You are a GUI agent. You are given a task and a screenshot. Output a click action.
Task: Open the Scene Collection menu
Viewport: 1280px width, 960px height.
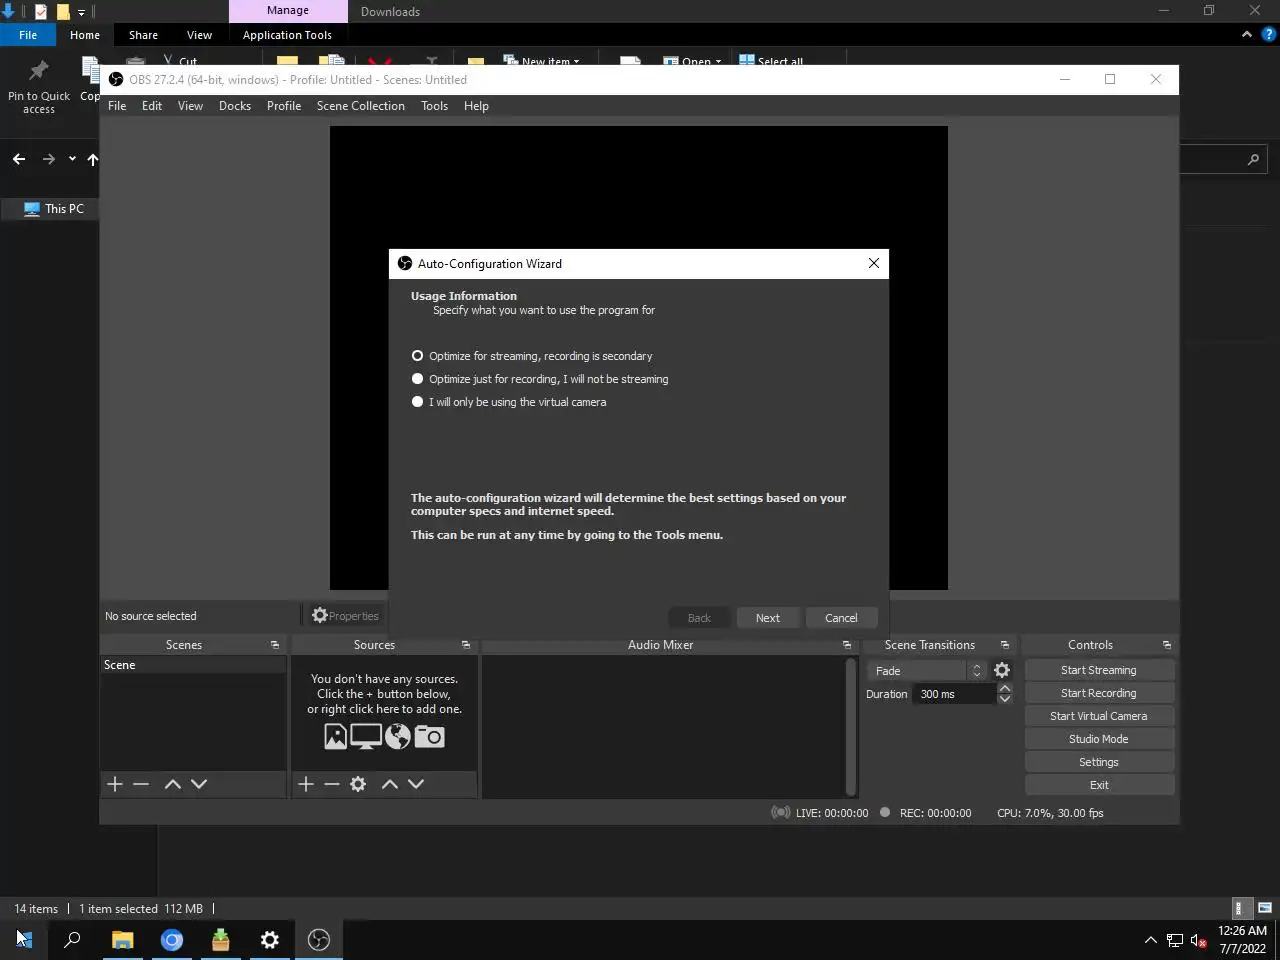coord(361,106)
